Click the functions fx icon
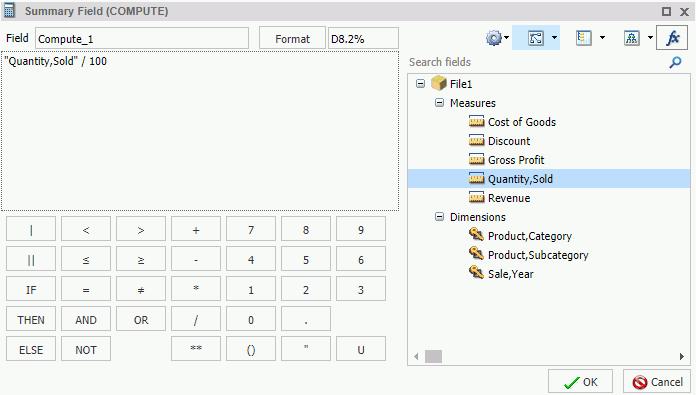This screenshot has height=395, width=696. pyautogui.click(x=672, y=38)
